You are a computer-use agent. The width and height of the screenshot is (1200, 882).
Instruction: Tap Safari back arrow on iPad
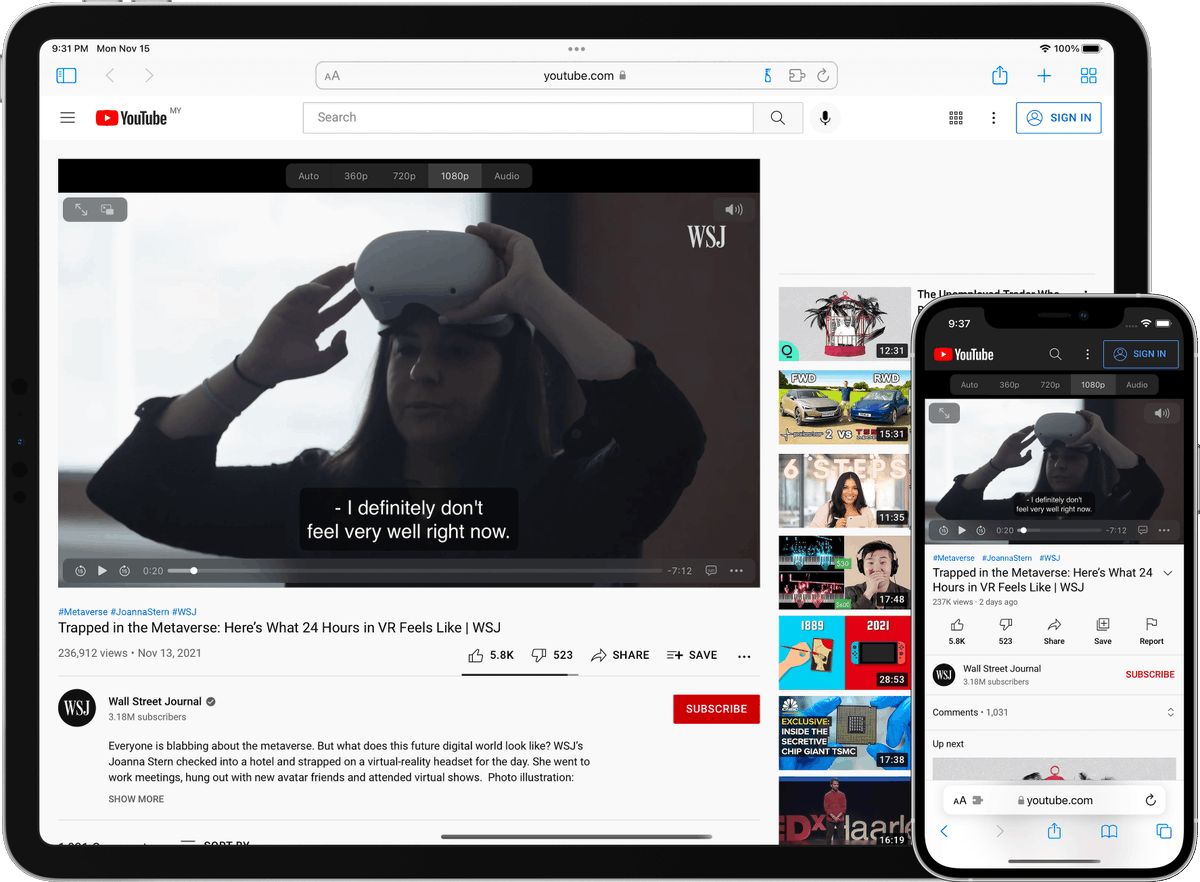(x=110, y=75)
